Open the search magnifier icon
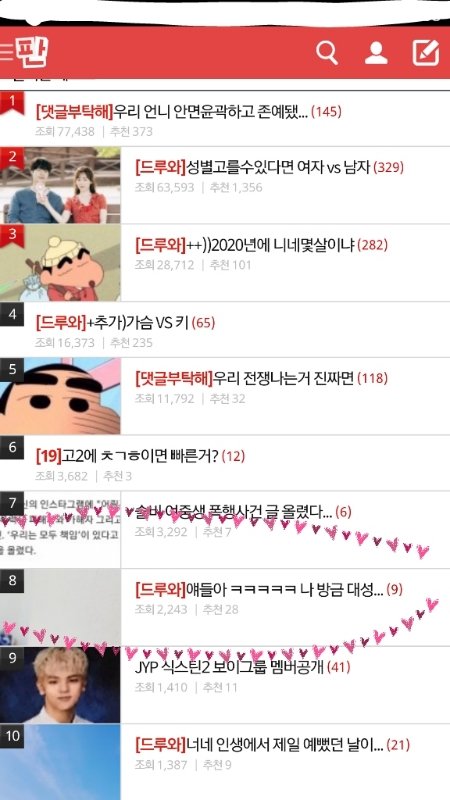Viewport: 450px width, 800px height. click(327, 53)
